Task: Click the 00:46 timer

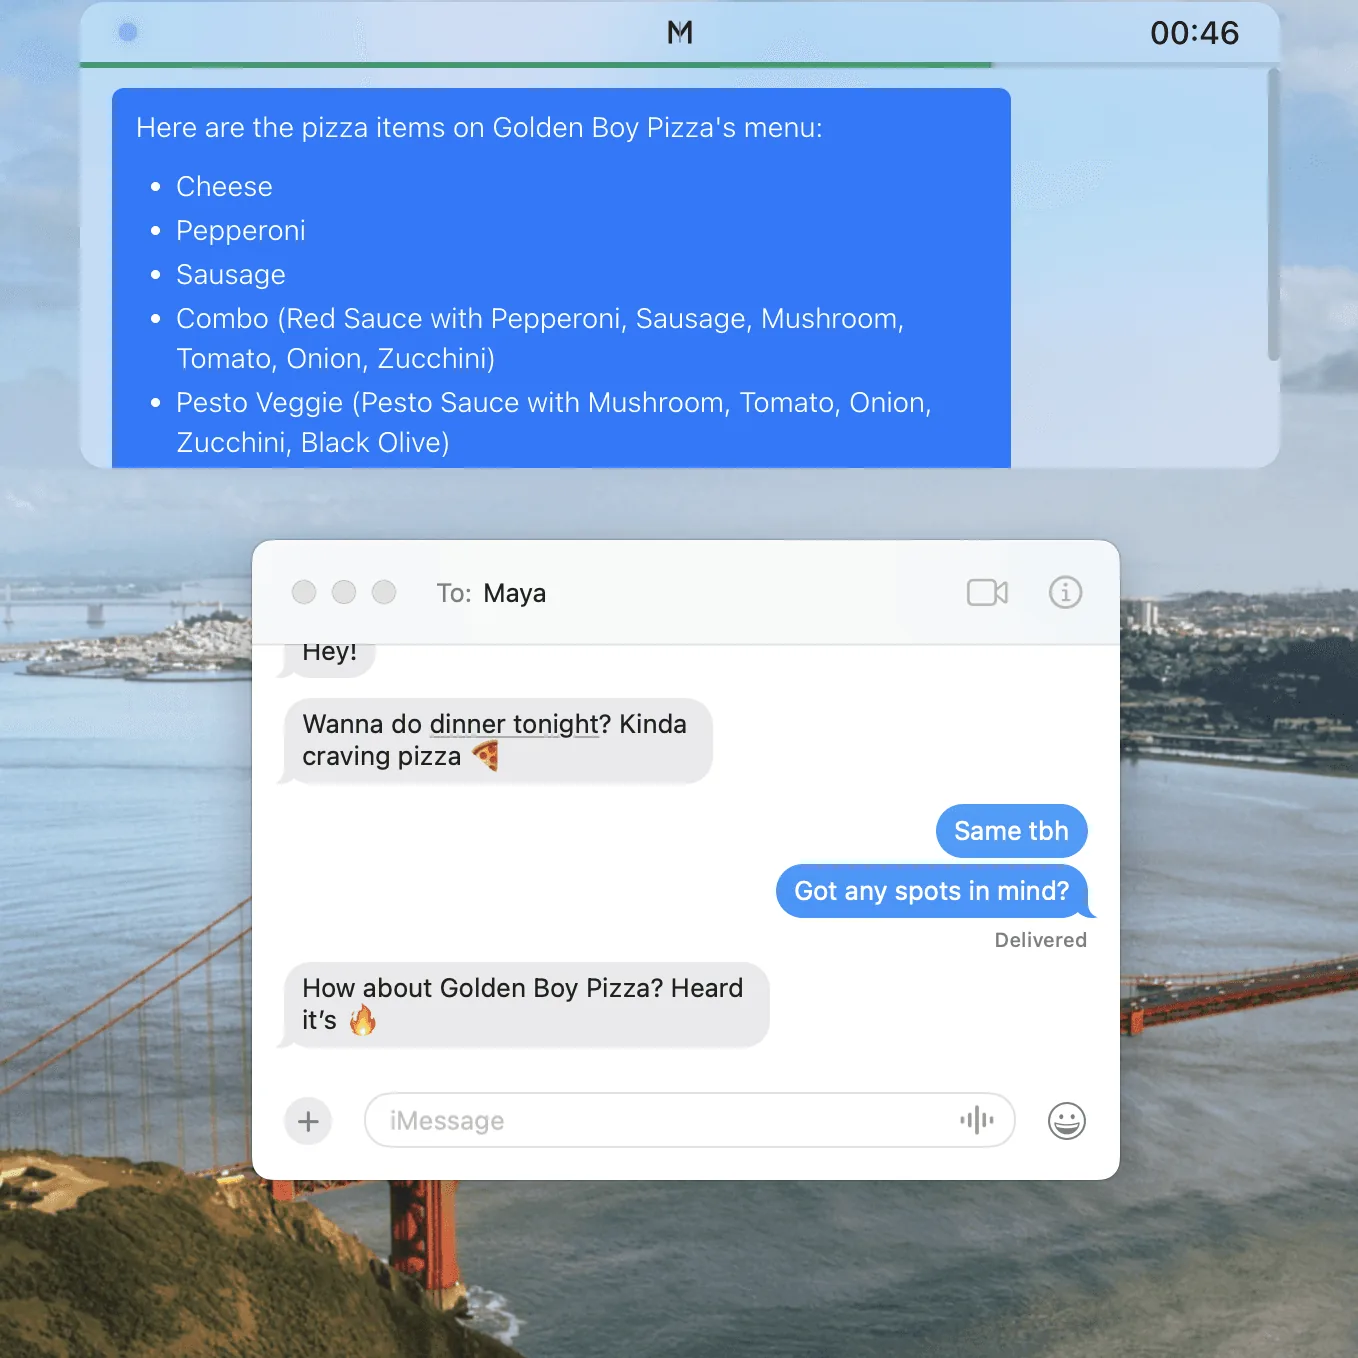Action: (x=1194, y=33)
